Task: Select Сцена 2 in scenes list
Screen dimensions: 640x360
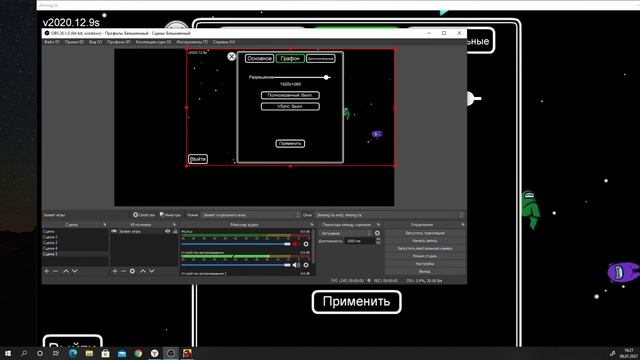Action: pyautogui.click(x=75, y=237)
